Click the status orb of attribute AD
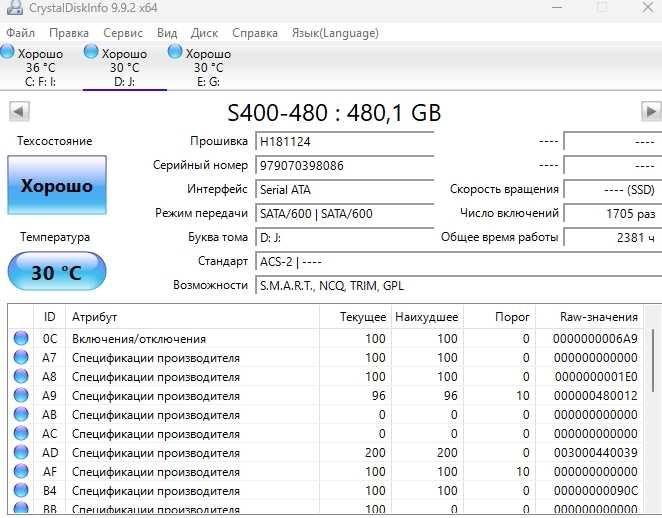The image size is (662, 518). [x=21, y=452]
